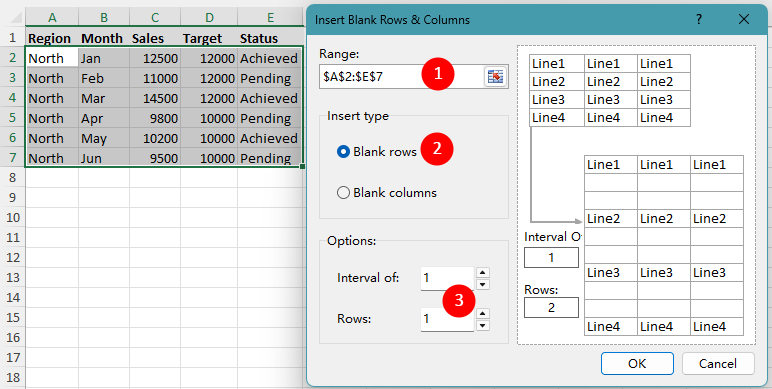Click the Sales header cell

point(155,38)
